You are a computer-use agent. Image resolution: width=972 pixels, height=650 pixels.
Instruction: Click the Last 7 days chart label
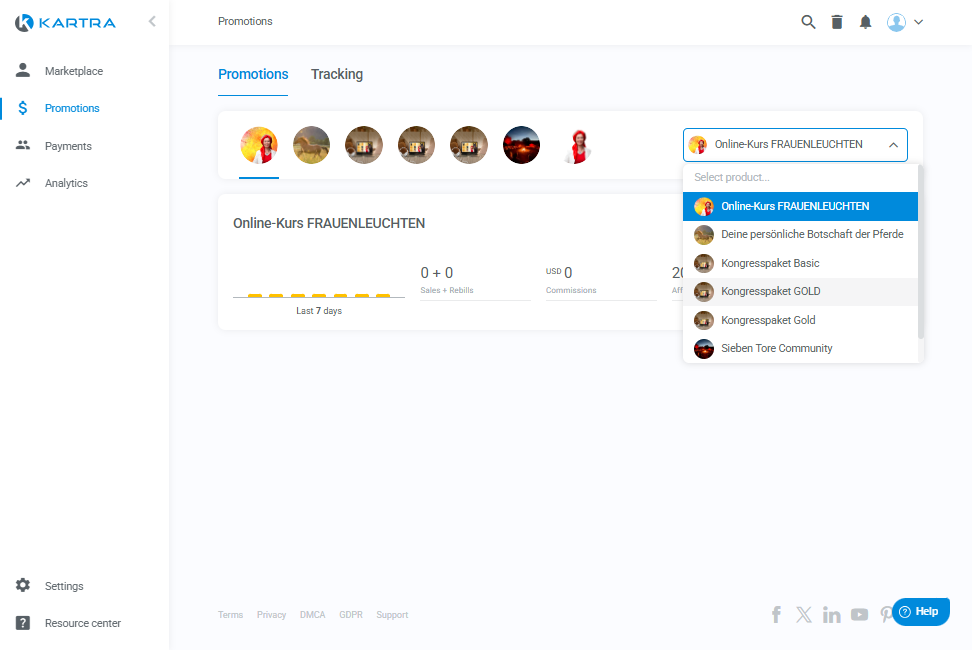[319, 311]
